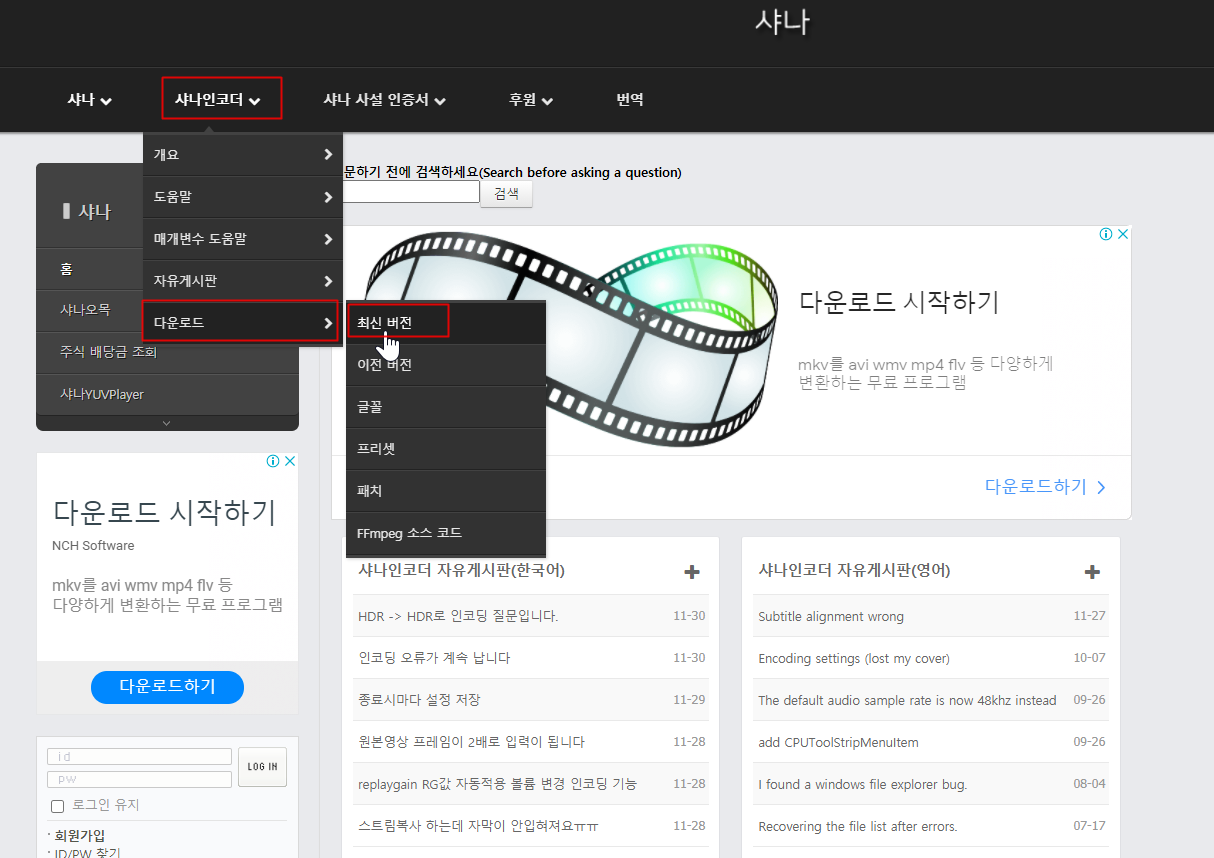
Task: Click FFmpeg 소스 코드 in the submenu
Action: tap(446, 533)
